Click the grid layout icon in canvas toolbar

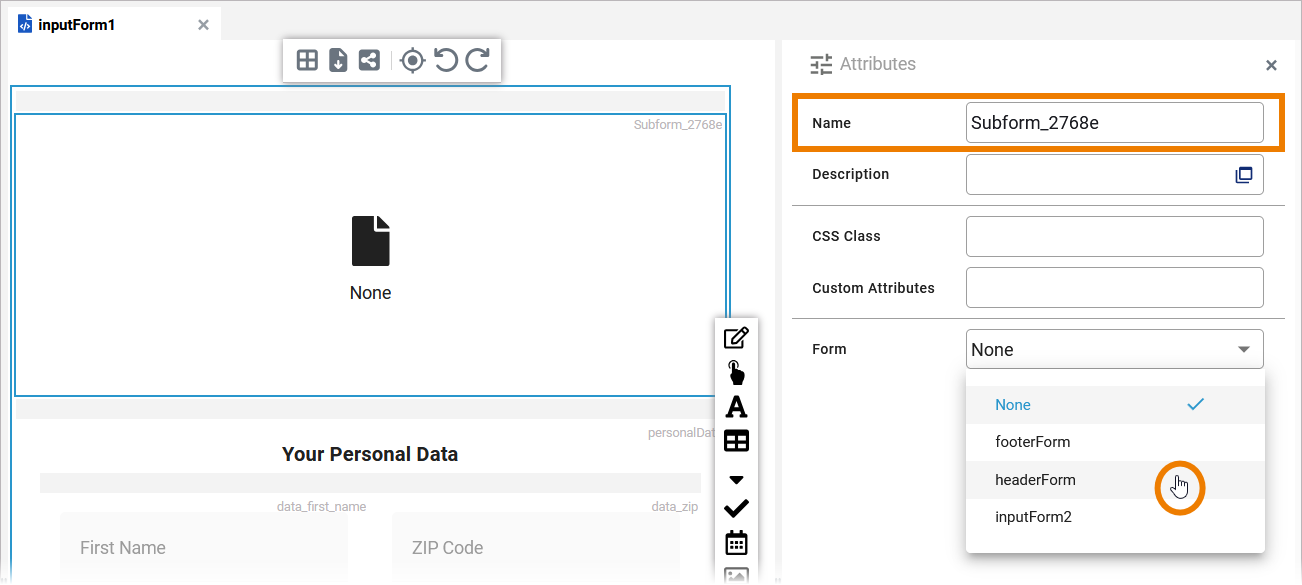[x=308, y=61]
